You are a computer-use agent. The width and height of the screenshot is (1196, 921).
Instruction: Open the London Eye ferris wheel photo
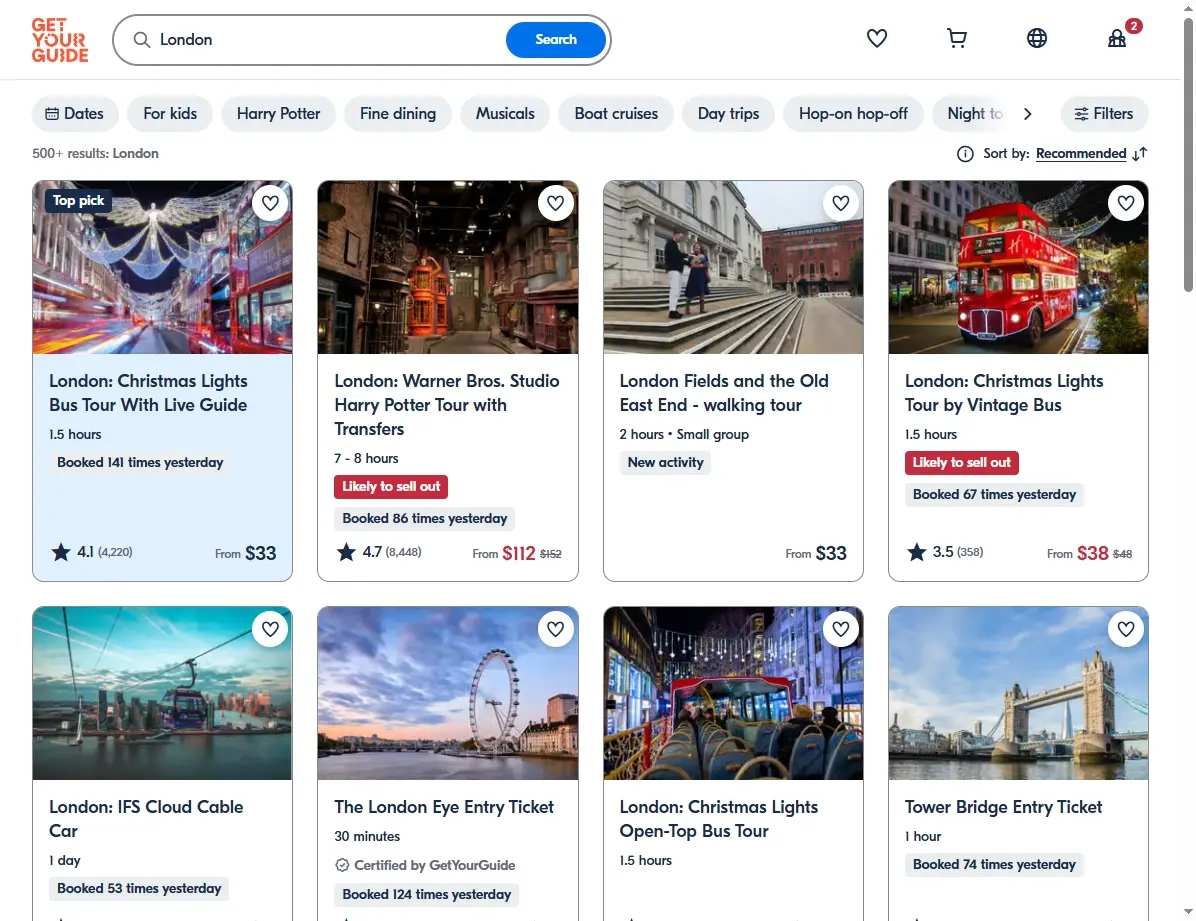click(x=448, y=693)
